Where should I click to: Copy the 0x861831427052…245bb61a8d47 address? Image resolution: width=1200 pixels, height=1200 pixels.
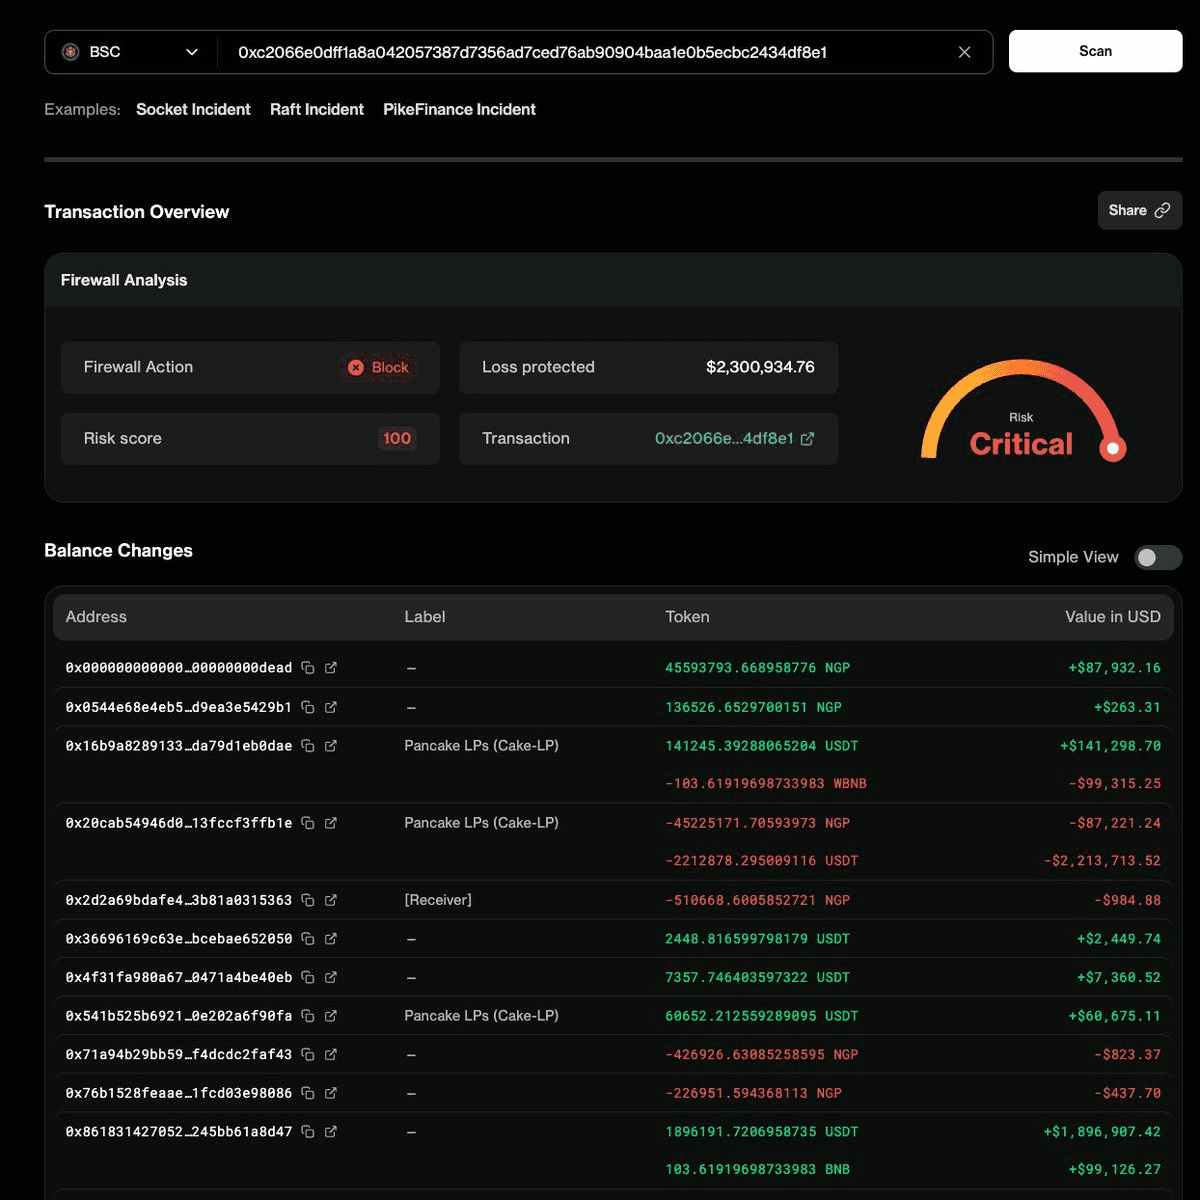[x=308, y=1132]
